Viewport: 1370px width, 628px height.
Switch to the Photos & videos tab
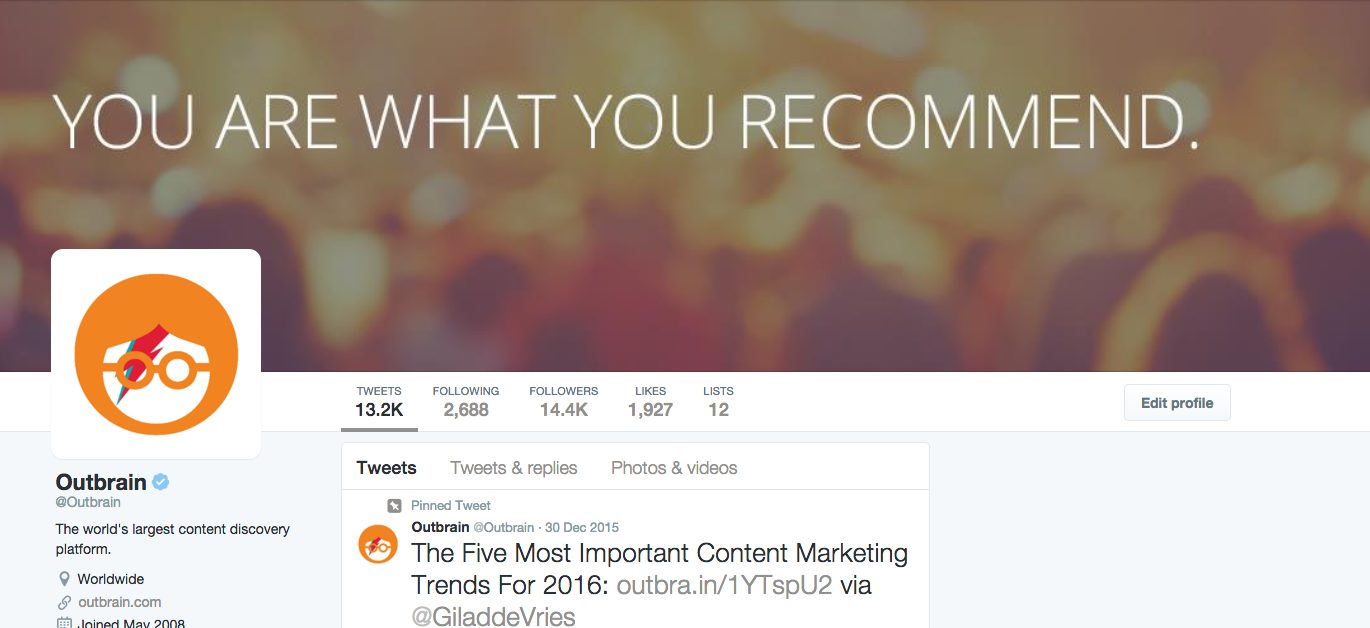pyautogui.click(x=674, y=468)
